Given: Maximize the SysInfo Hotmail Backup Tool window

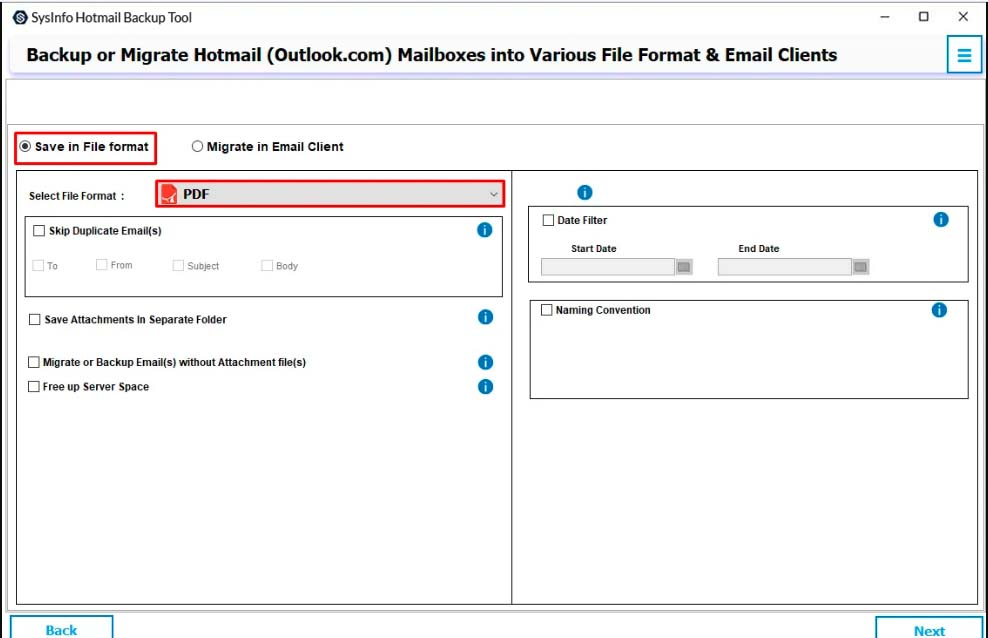Looking at the screenshot, I should point(924,17).
